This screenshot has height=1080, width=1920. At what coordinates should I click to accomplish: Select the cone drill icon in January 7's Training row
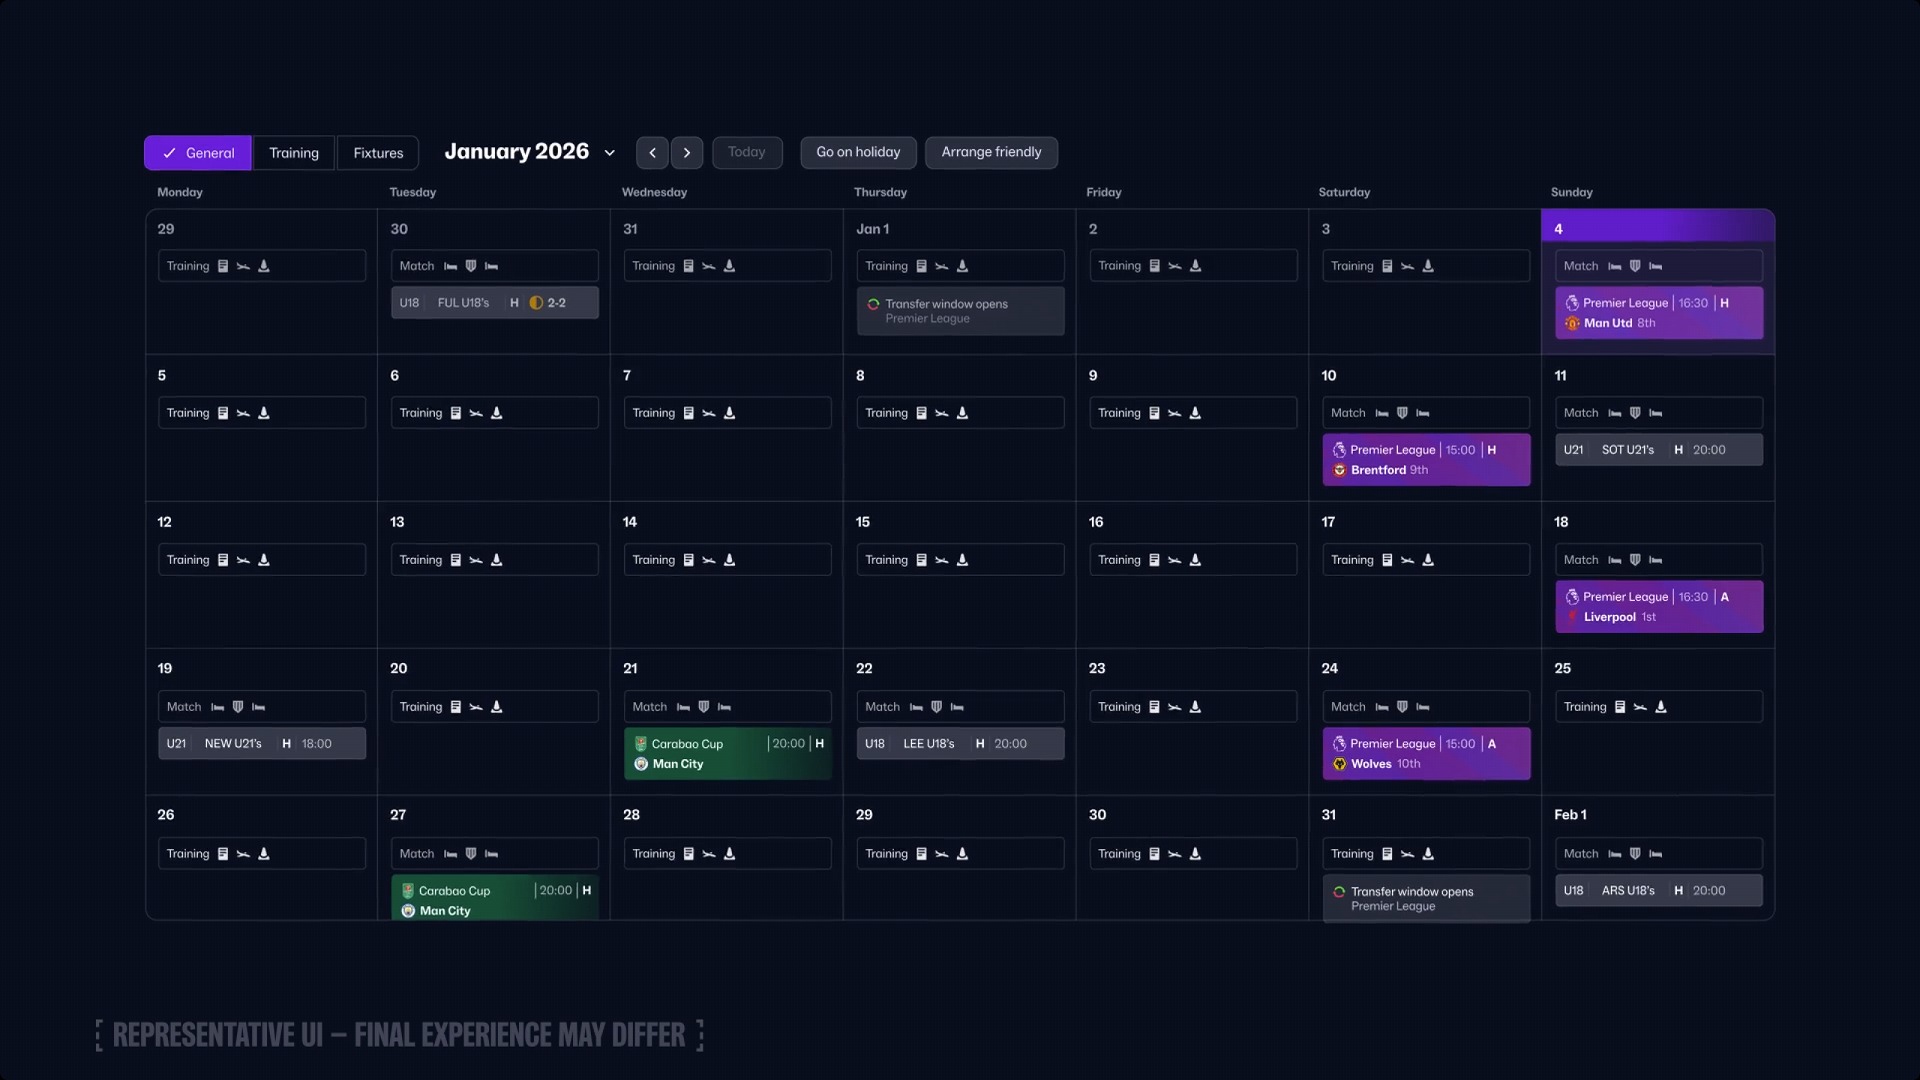coord(730,412)
